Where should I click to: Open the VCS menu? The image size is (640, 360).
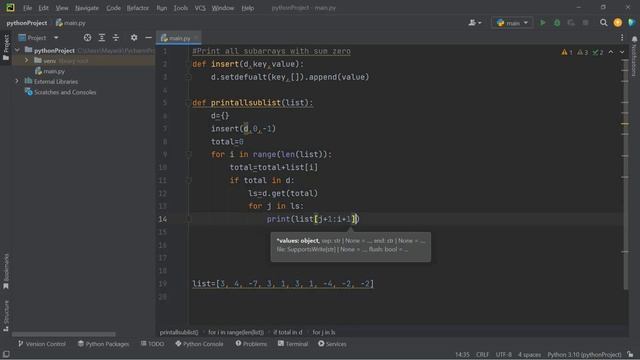pos(200,8)
